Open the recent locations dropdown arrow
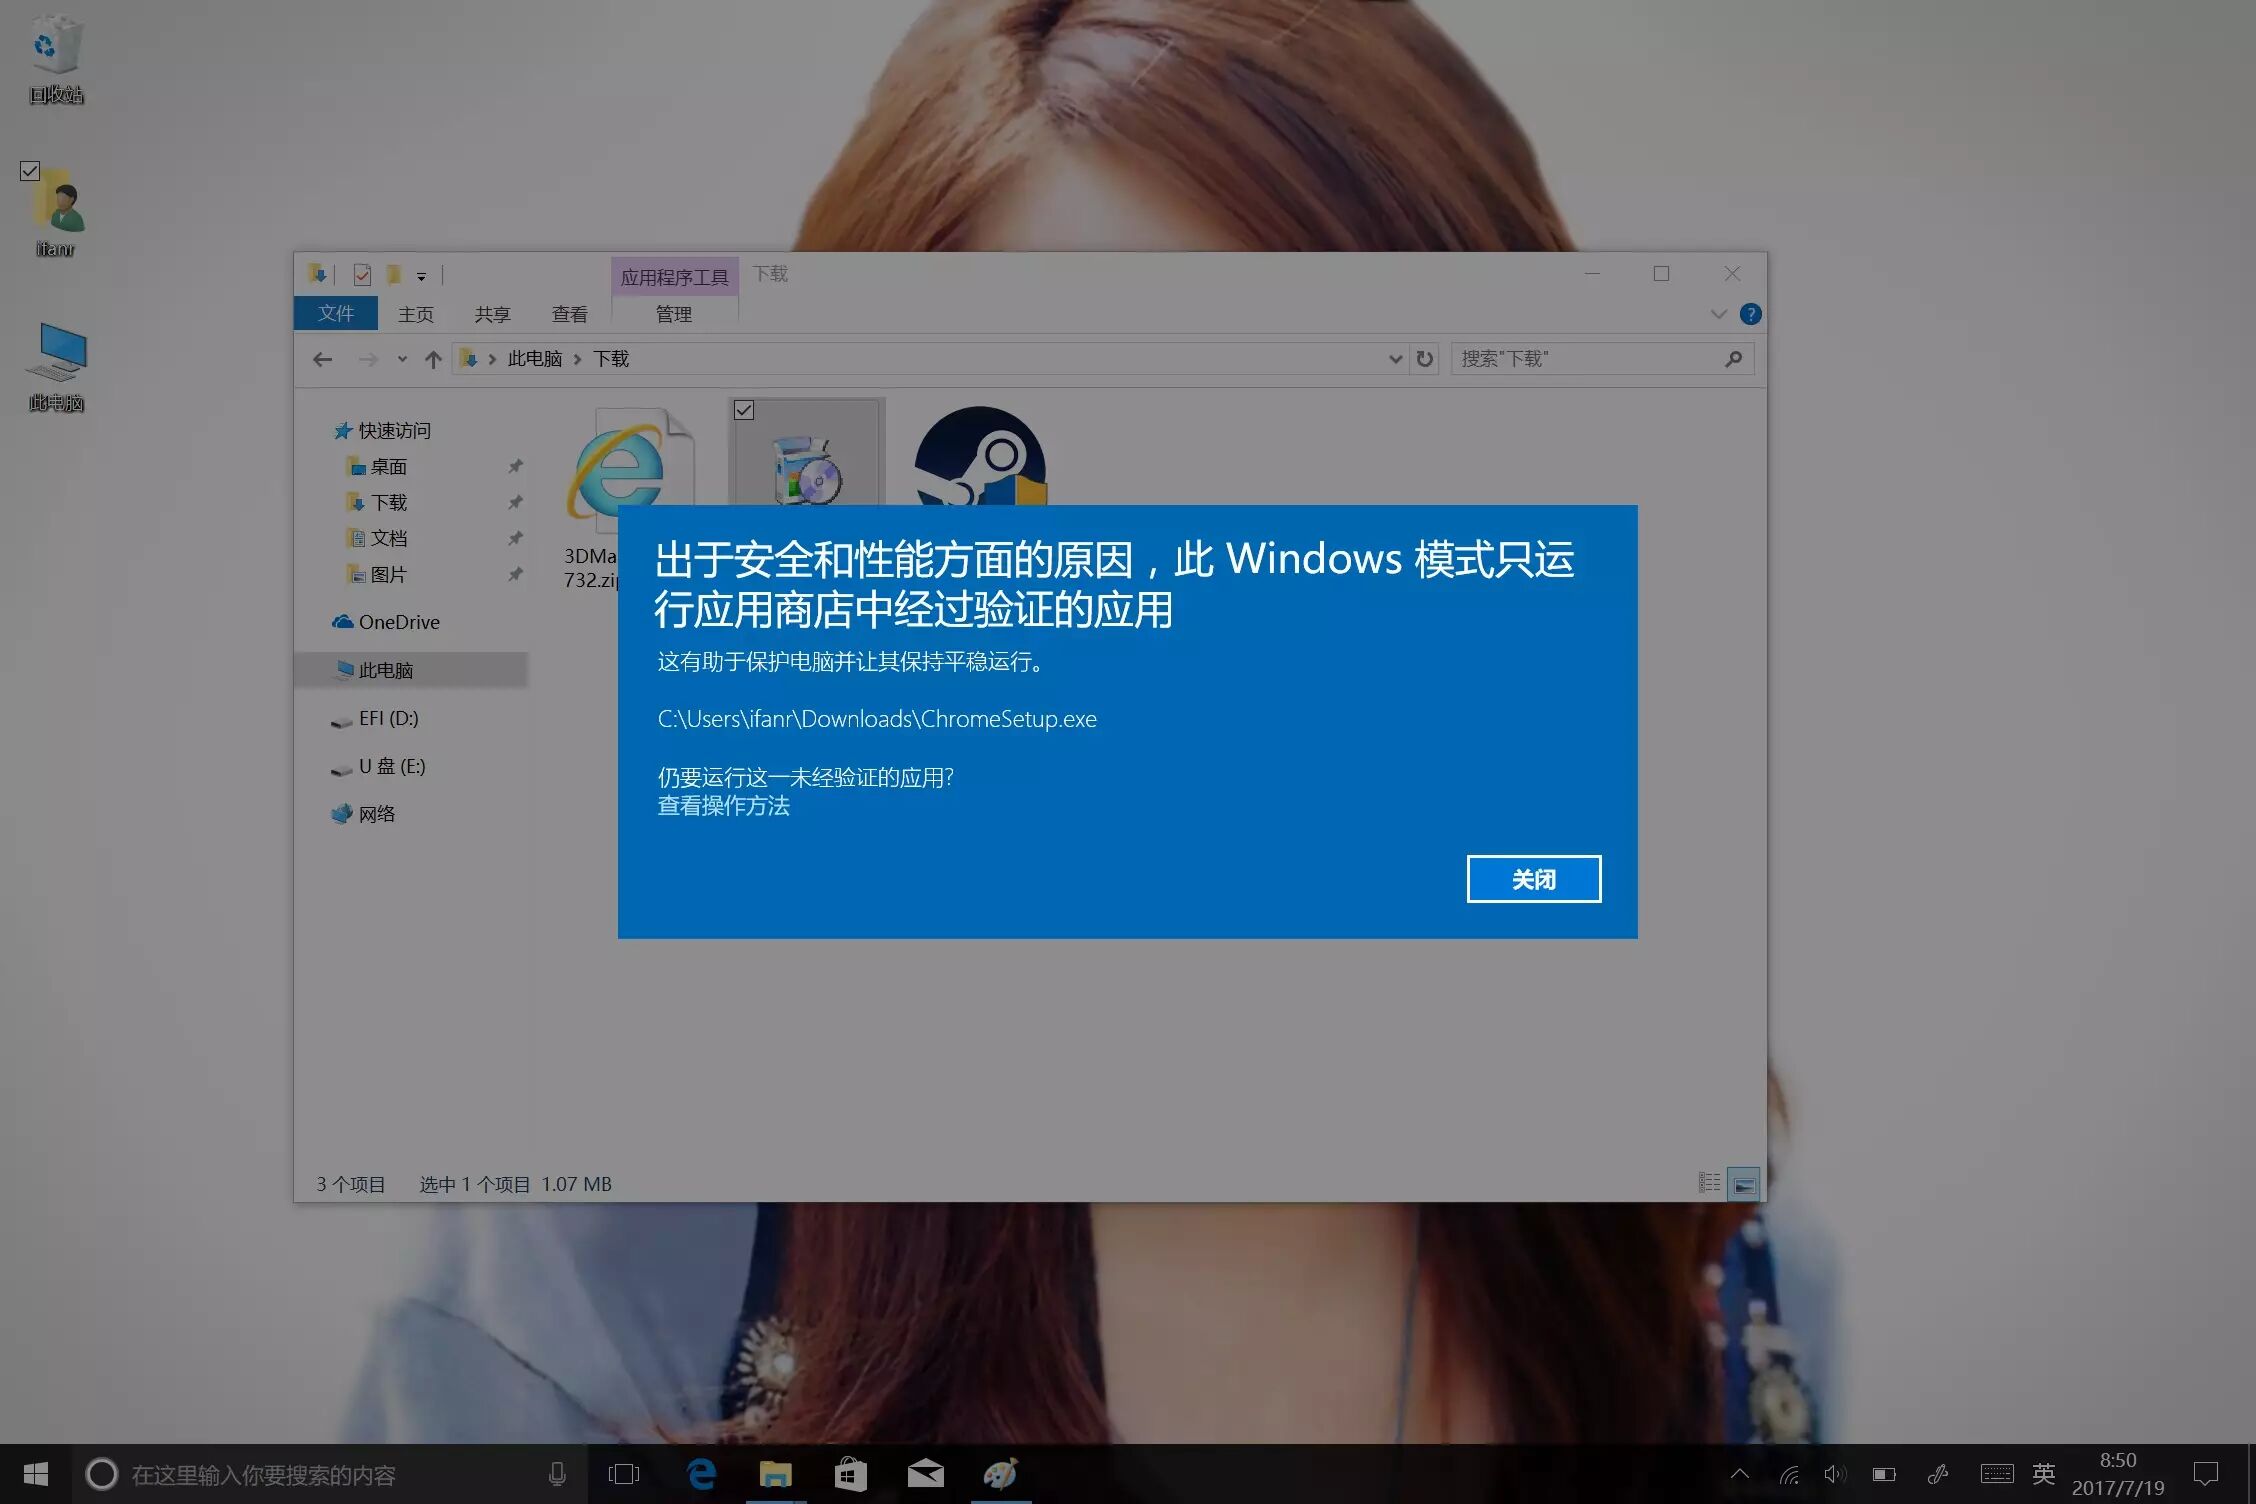2256x1504 pixels. tap(402, 359)
